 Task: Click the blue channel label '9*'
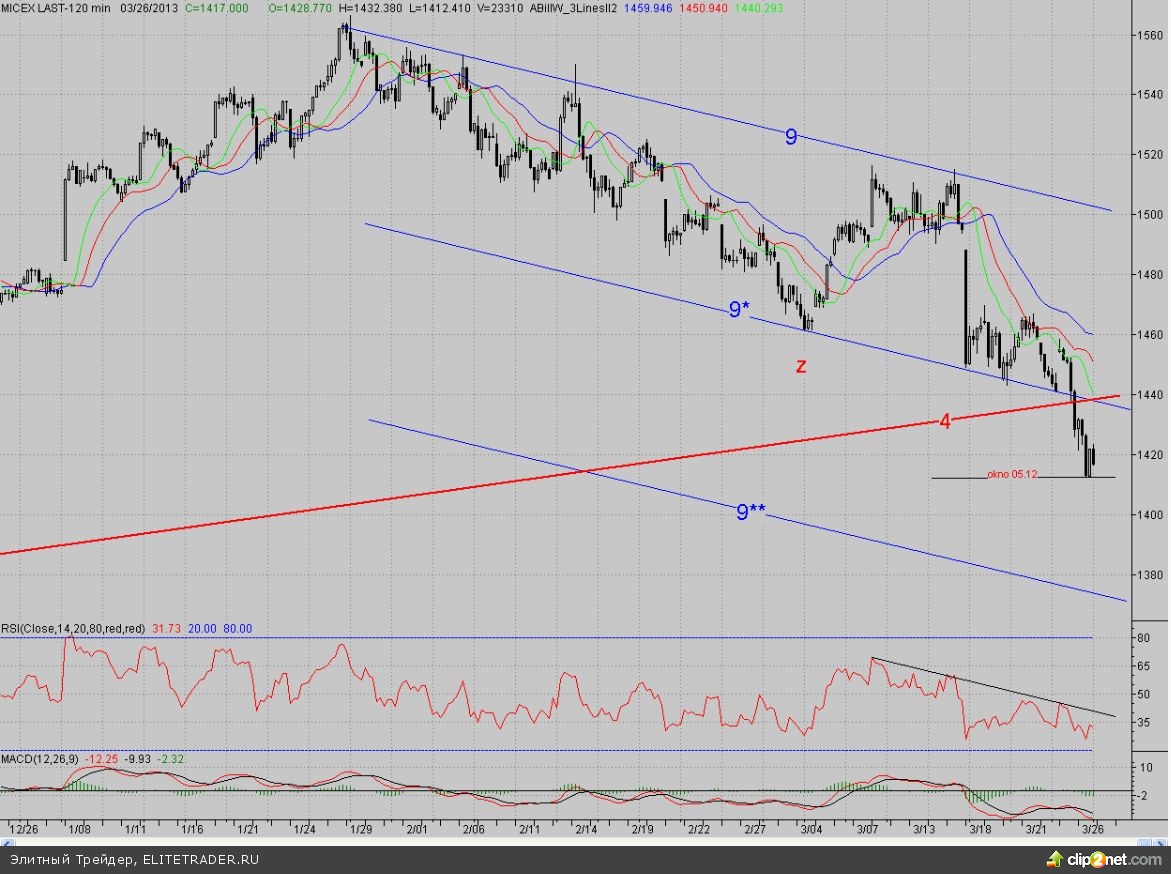pos(738,311)
